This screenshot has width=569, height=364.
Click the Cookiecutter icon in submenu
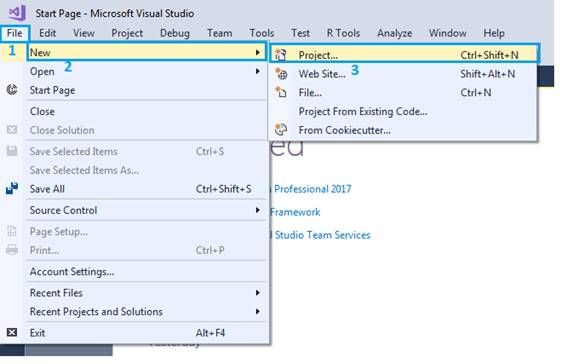281,130
